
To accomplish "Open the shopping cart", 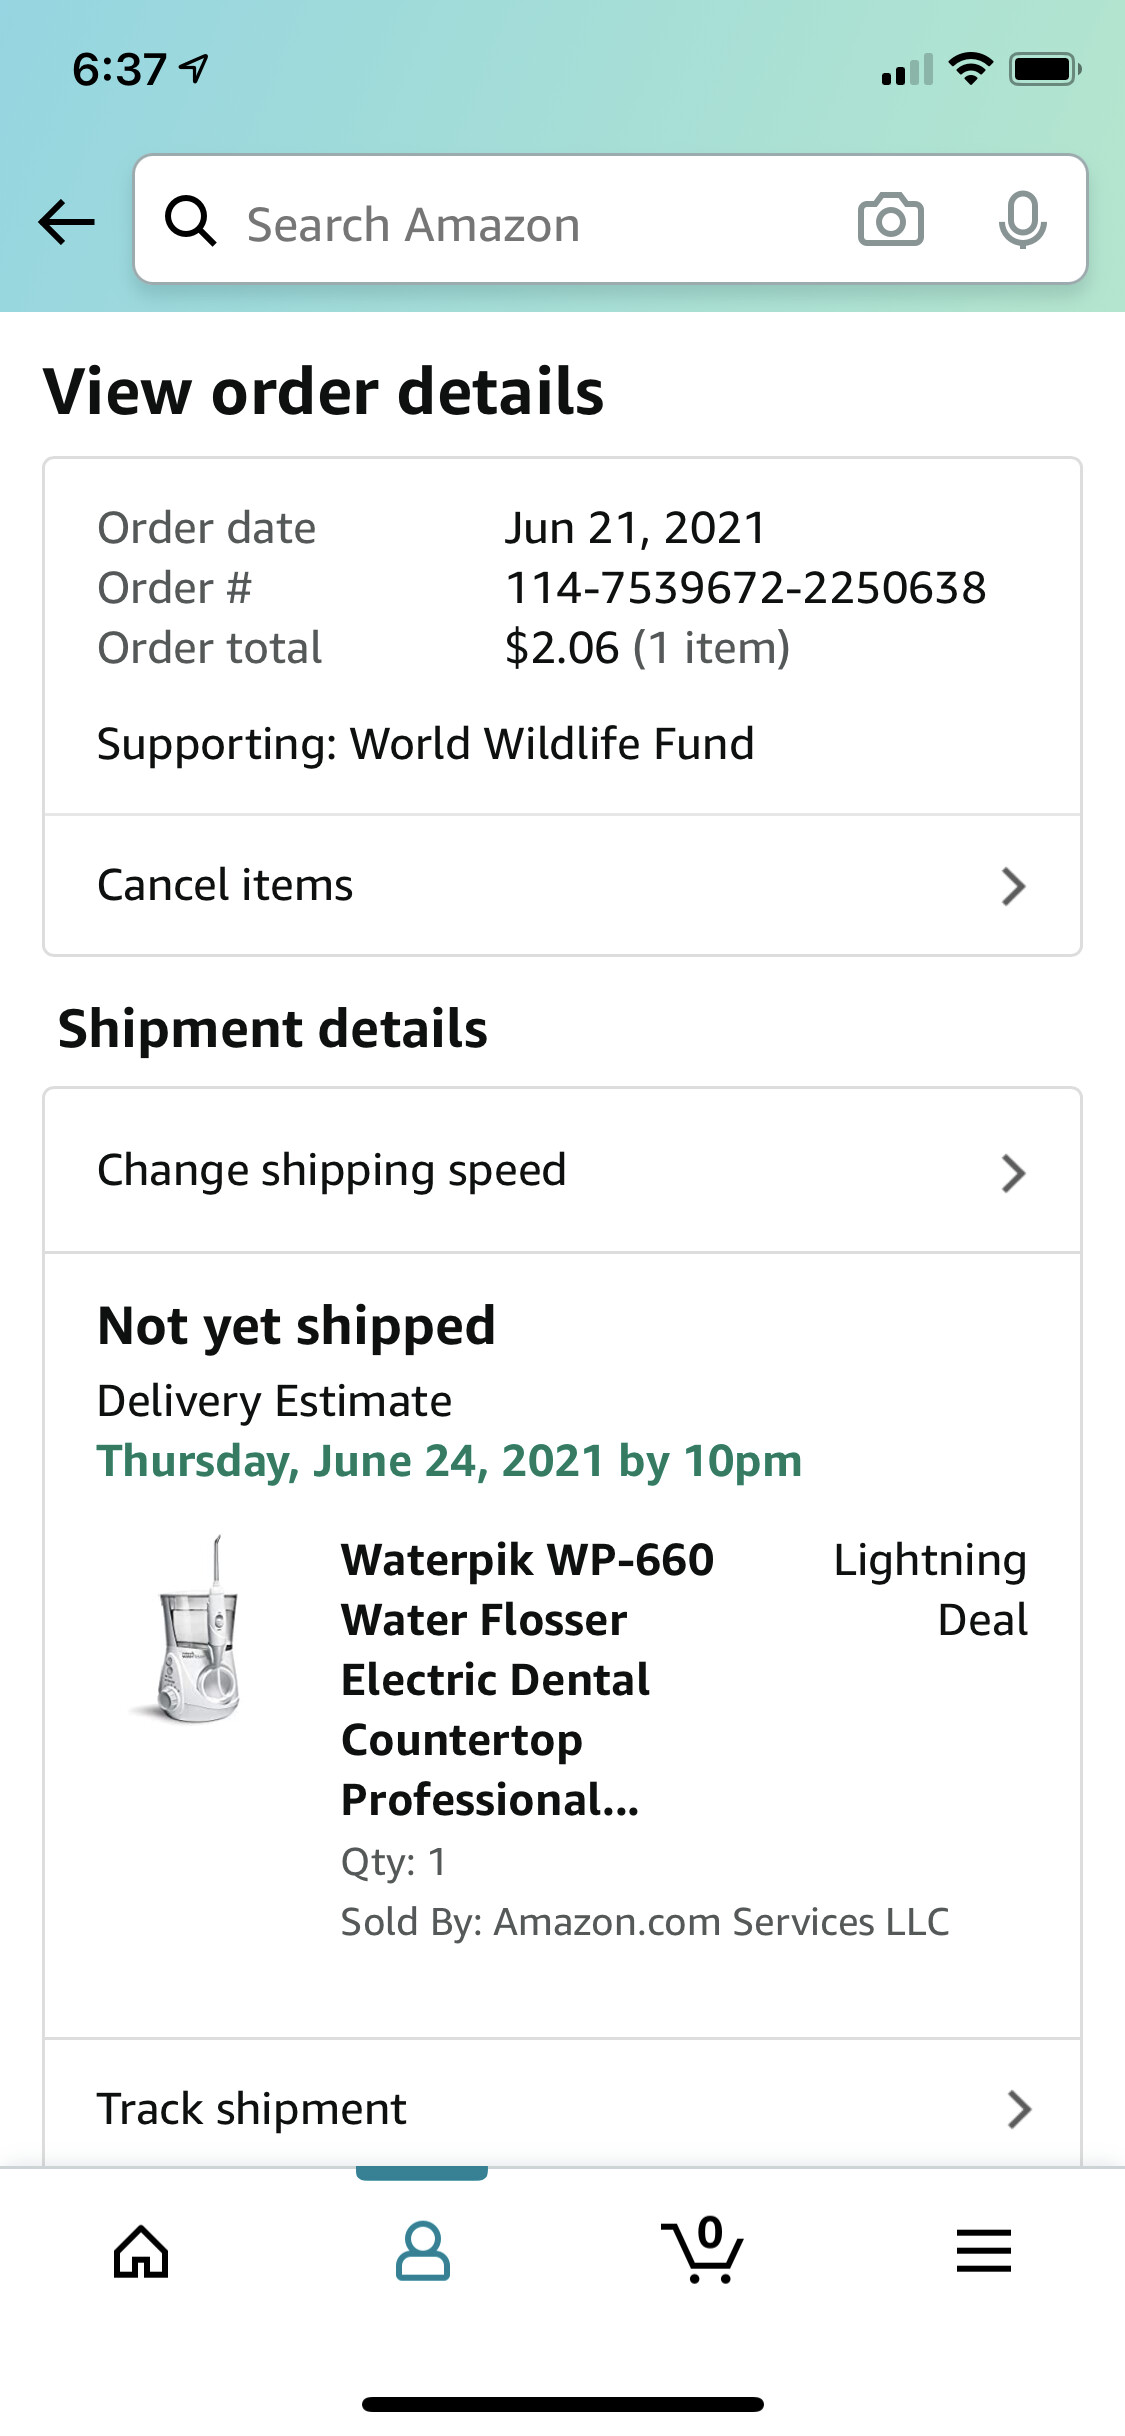I will point(703,2252).
